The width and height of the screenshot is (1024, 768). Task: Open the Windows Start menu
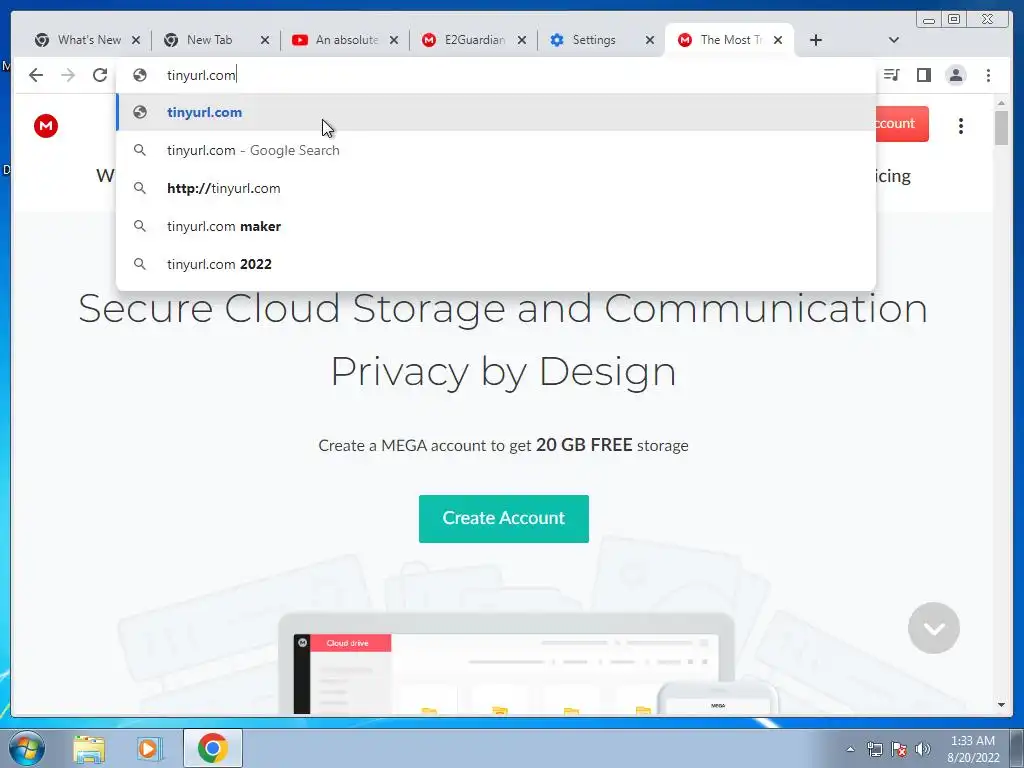click(x=26, y=748)
